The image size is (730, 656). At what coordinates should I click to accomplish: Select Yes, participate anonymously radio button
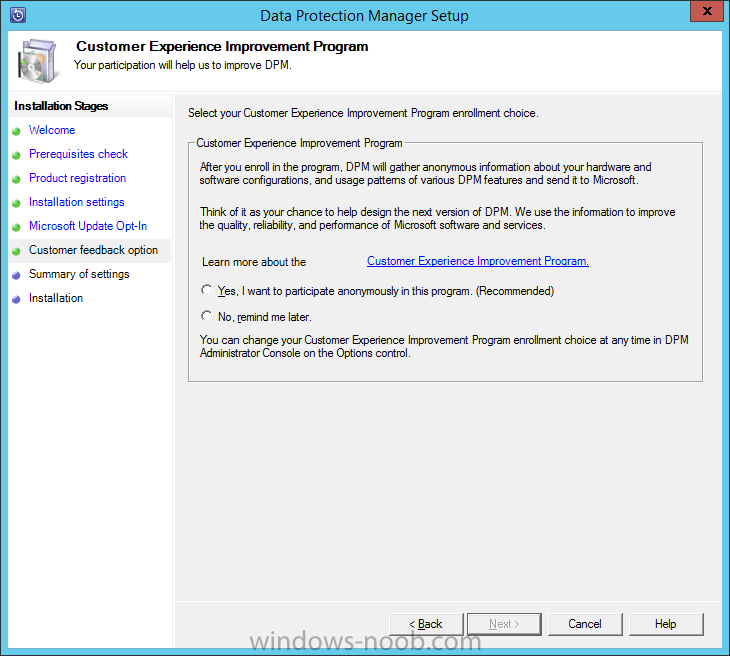pos(207,290)
